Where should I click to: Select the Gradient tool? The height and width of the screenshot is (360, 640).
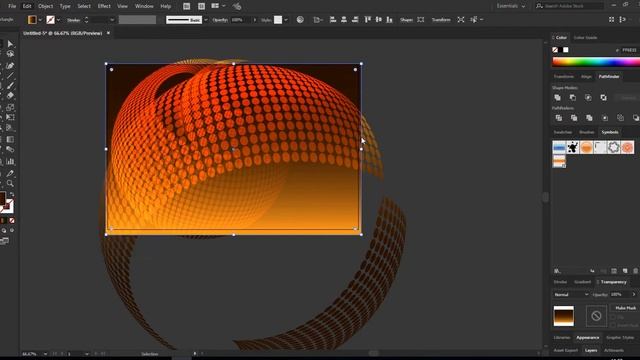click(x=10, y=139)
